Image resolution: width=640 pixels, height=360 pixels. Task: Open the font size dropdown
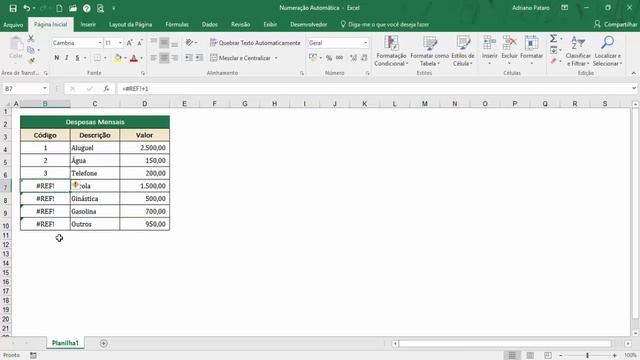[120, 43]
